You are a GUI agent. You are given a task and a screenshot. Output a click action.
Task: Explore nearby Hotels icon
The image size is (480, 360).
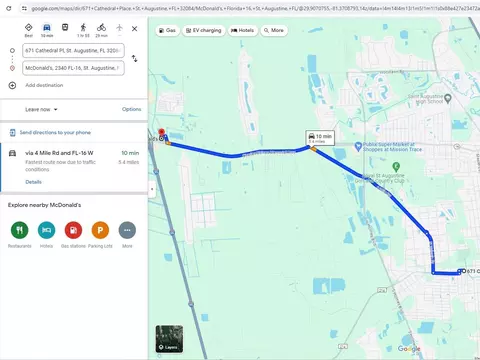[46, 230]
